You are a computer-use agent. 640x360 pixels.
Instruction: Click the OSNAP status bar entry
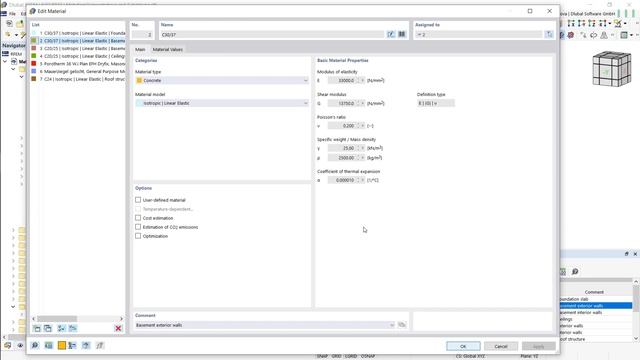click(368, 356)
